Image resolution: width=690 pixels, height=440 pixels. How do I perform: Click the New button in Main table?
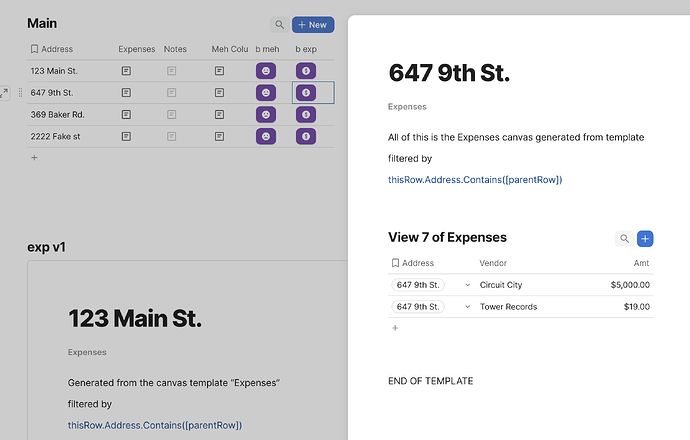313,25
